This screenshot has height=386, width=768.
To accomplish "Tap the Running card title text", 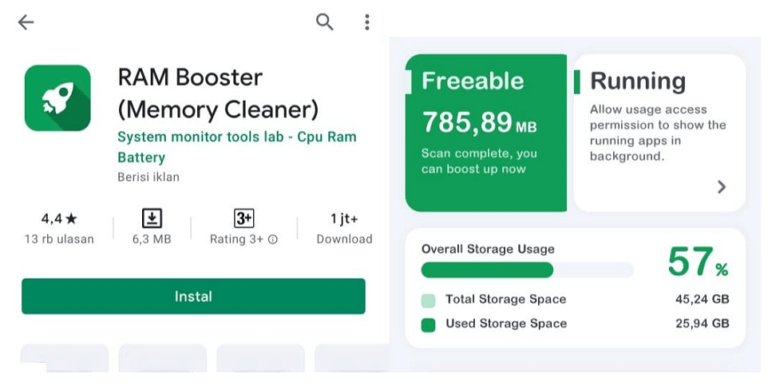I will [x=638, y=81].
